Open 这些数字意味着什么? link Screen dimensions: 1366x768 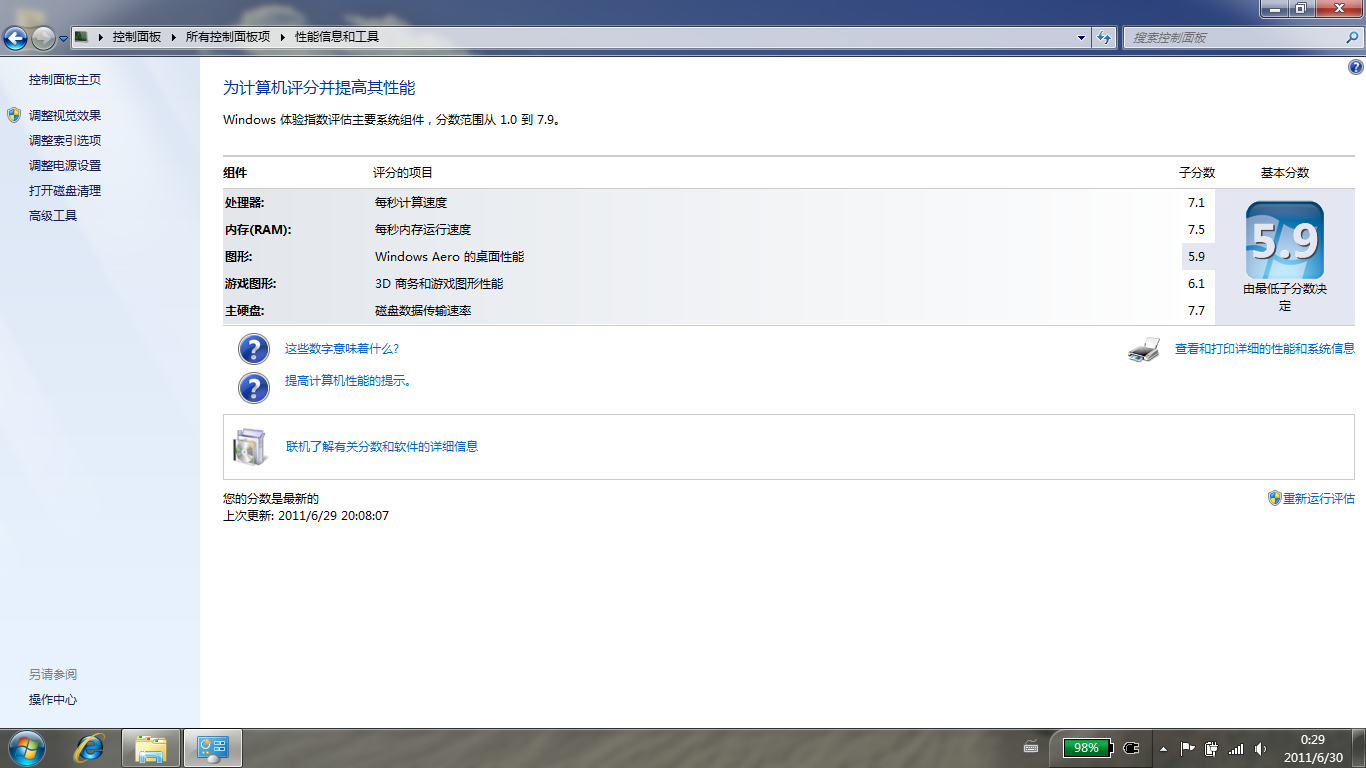(342, 349)
